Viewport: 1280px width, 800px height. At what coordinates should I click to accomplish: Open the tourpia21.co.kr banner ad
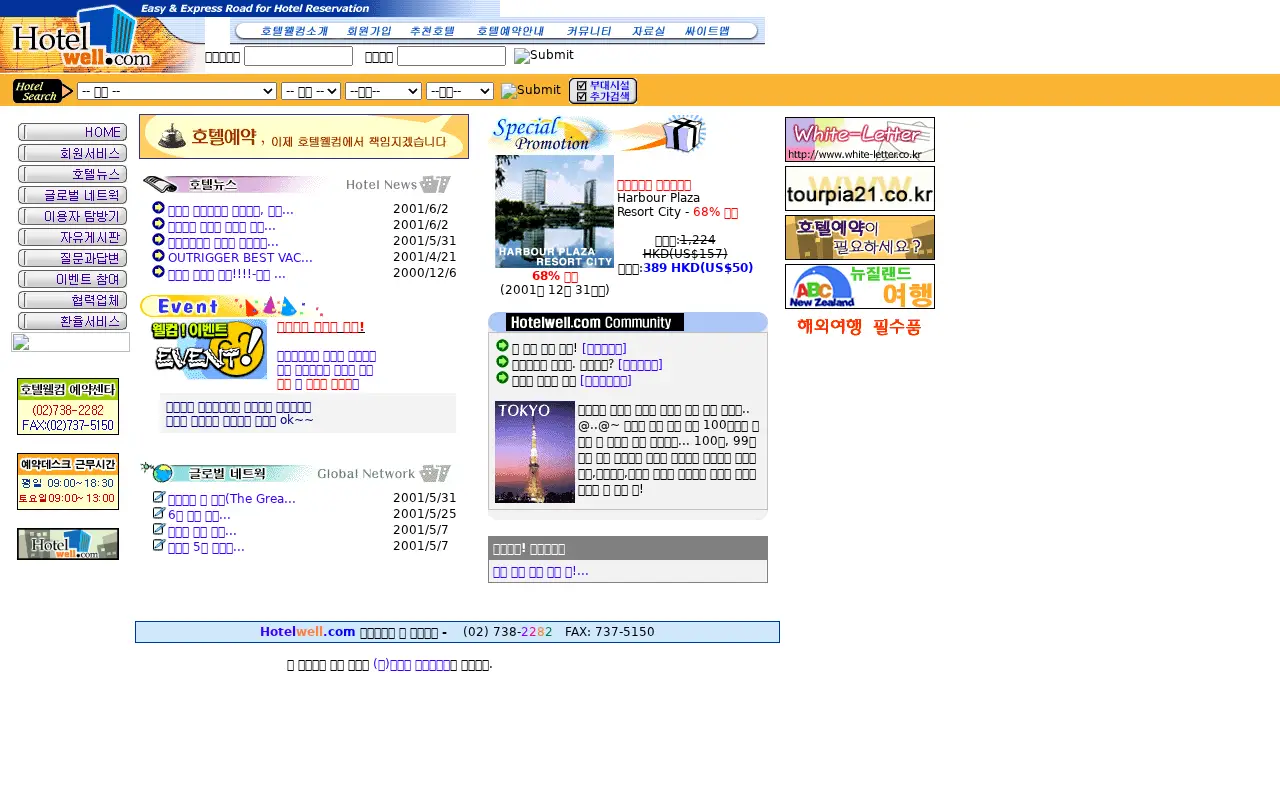pos(860,188)
